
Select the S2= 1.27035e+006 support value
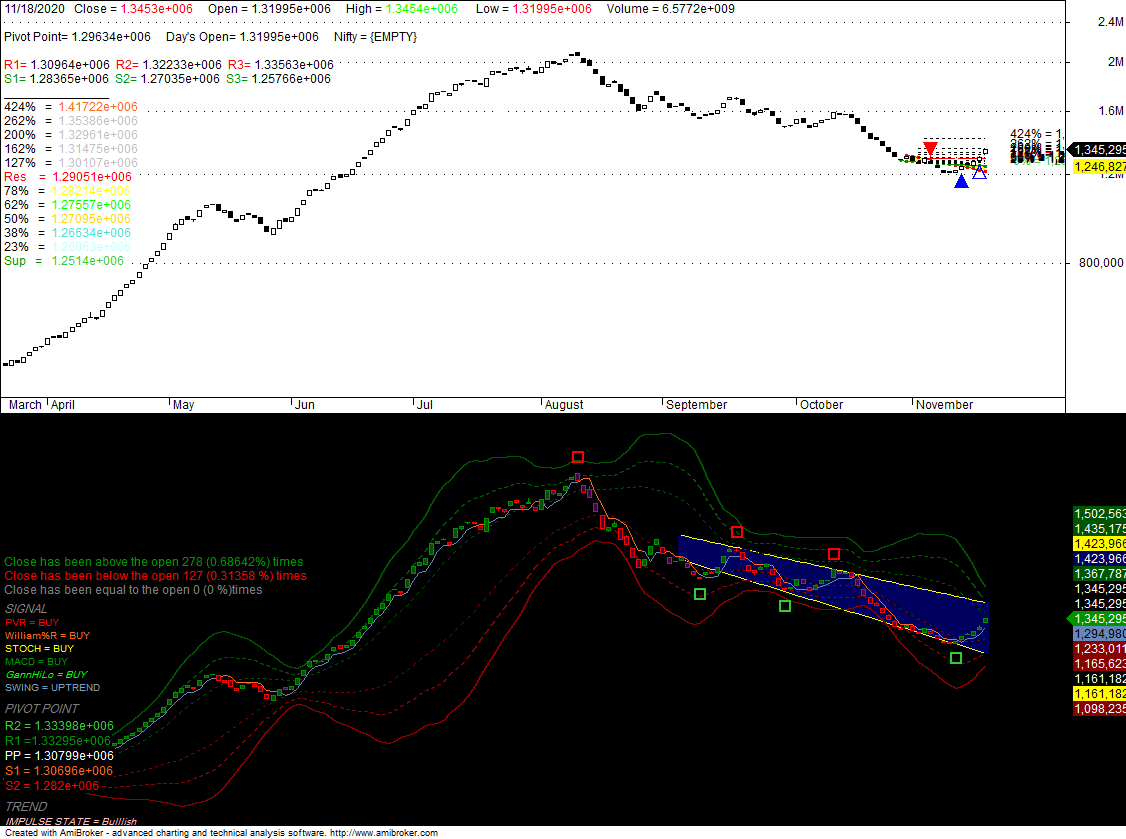coord(167,79)
